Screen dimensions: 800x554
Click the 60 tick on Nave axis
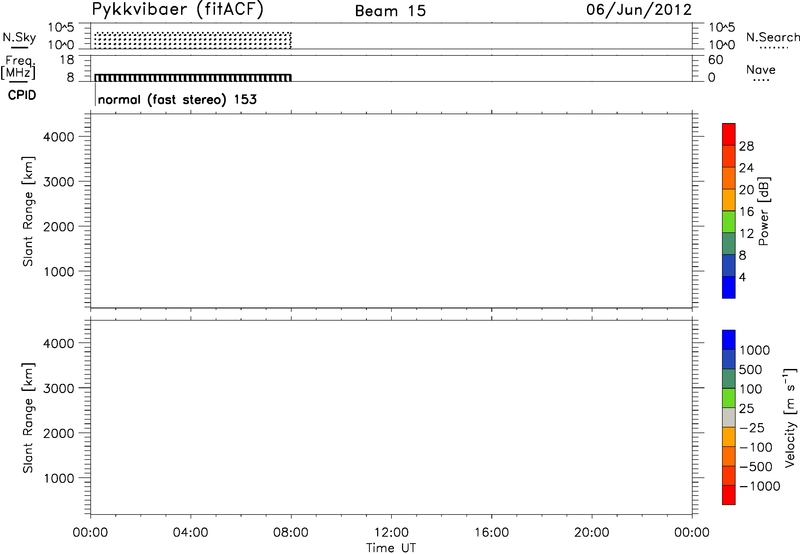click(716, 60)
